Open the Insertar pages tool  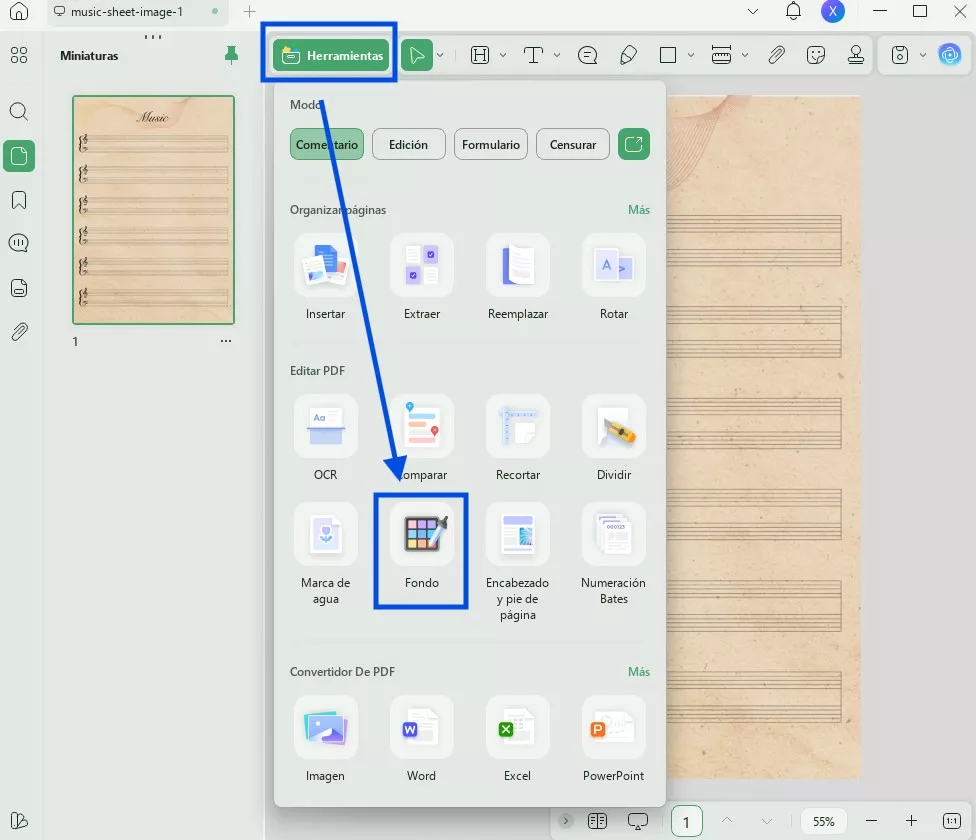point(325,277)
